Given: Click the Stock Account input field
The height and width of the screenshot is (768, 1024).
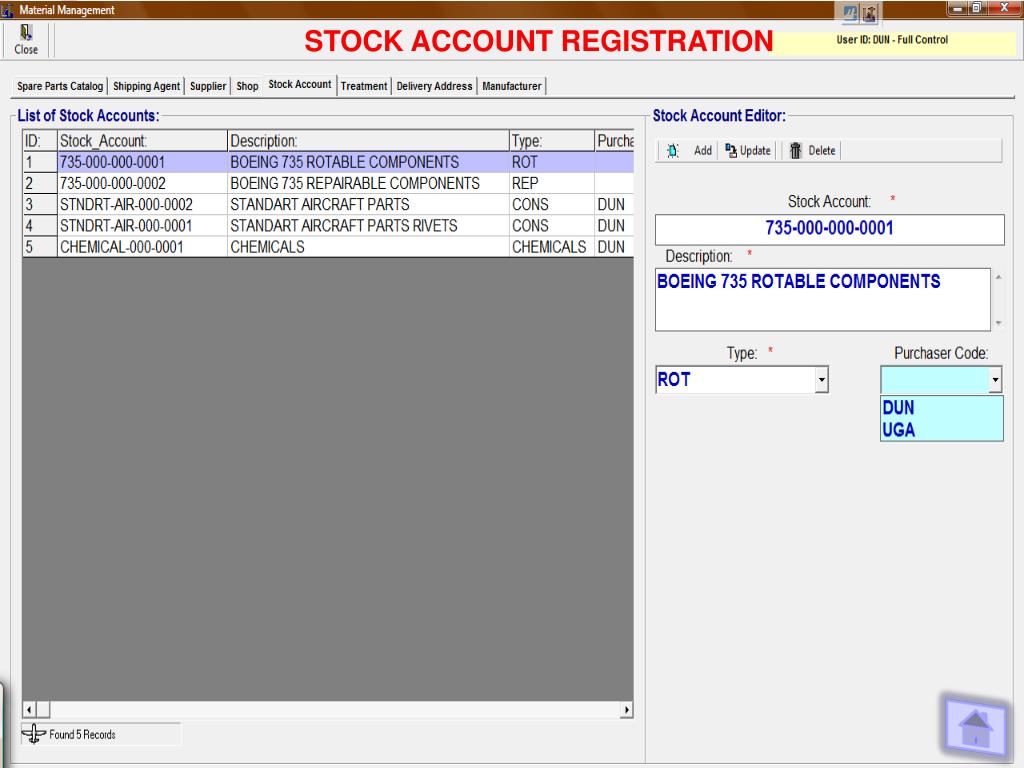Looking at the screenshot, I should (829, 229).
